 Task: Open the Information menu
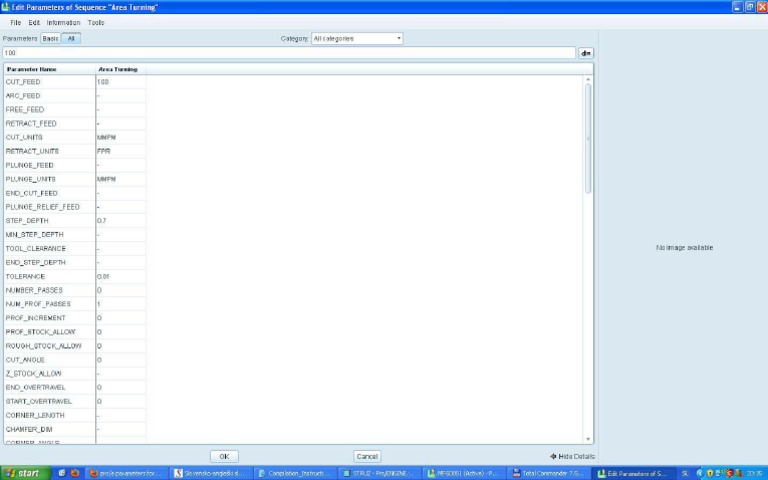[x=63, y=23]
